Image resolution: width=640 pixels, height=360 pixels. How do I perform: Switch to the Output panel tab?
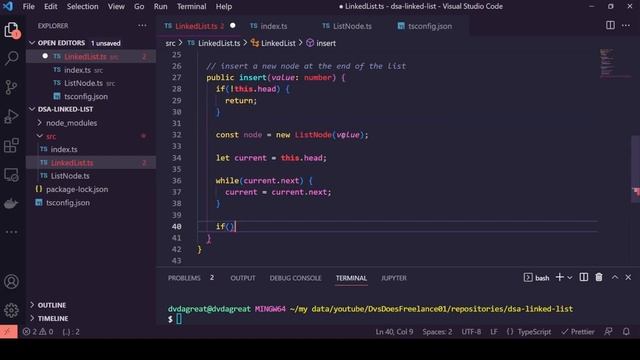coord(243,278)
